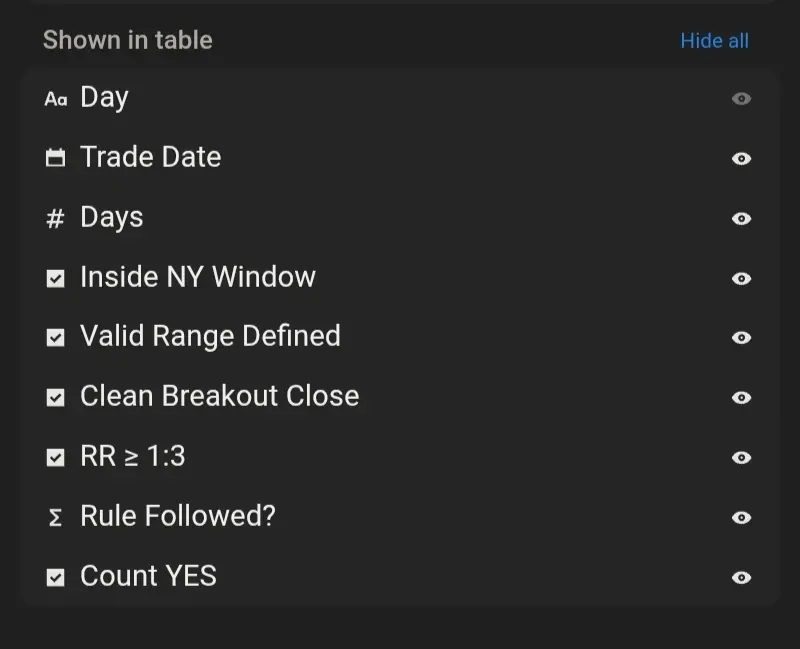Toggle the eye icon for RR ≥ 1:3
Image resolution: width=800 pixels, height=649 pixels.
click(741, 458)
